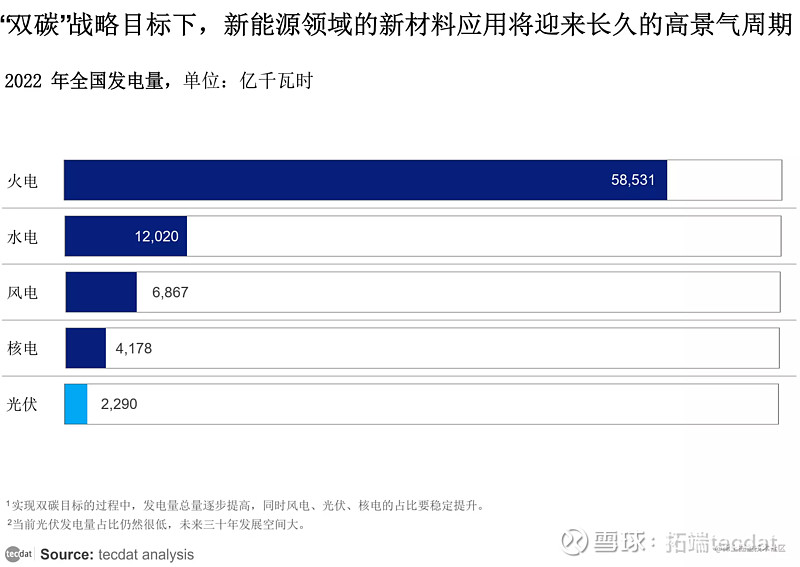The image size is (800, 567).
Task: Click the dark blue 风电 bar
Action: tap(101, 292)
